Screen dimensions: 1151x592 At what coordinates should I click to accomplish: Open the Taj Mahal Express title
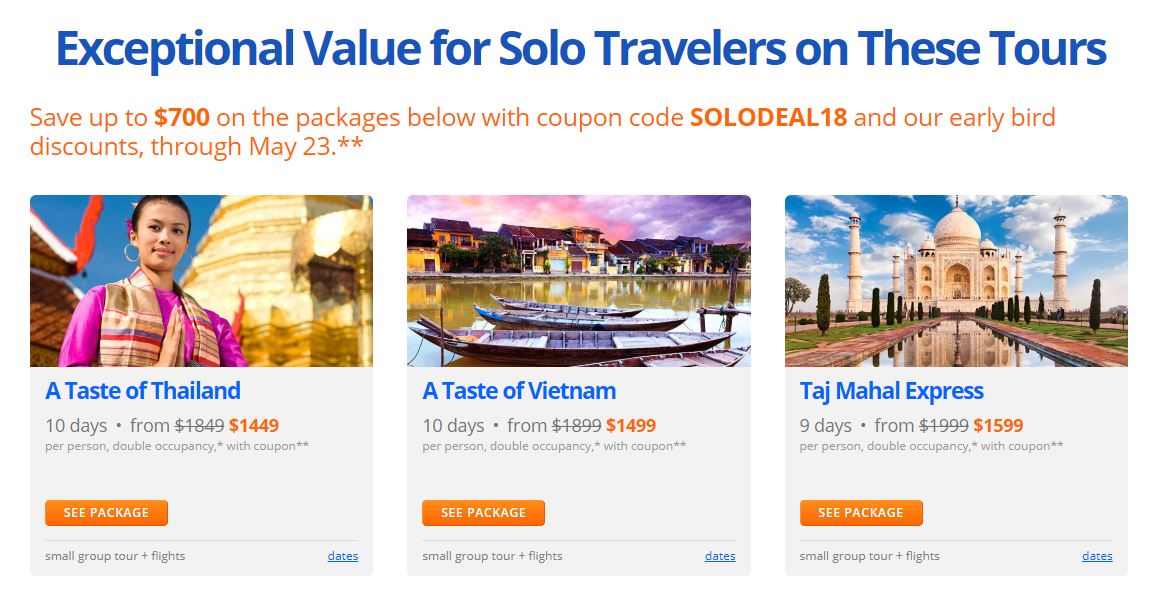[891, 391]
